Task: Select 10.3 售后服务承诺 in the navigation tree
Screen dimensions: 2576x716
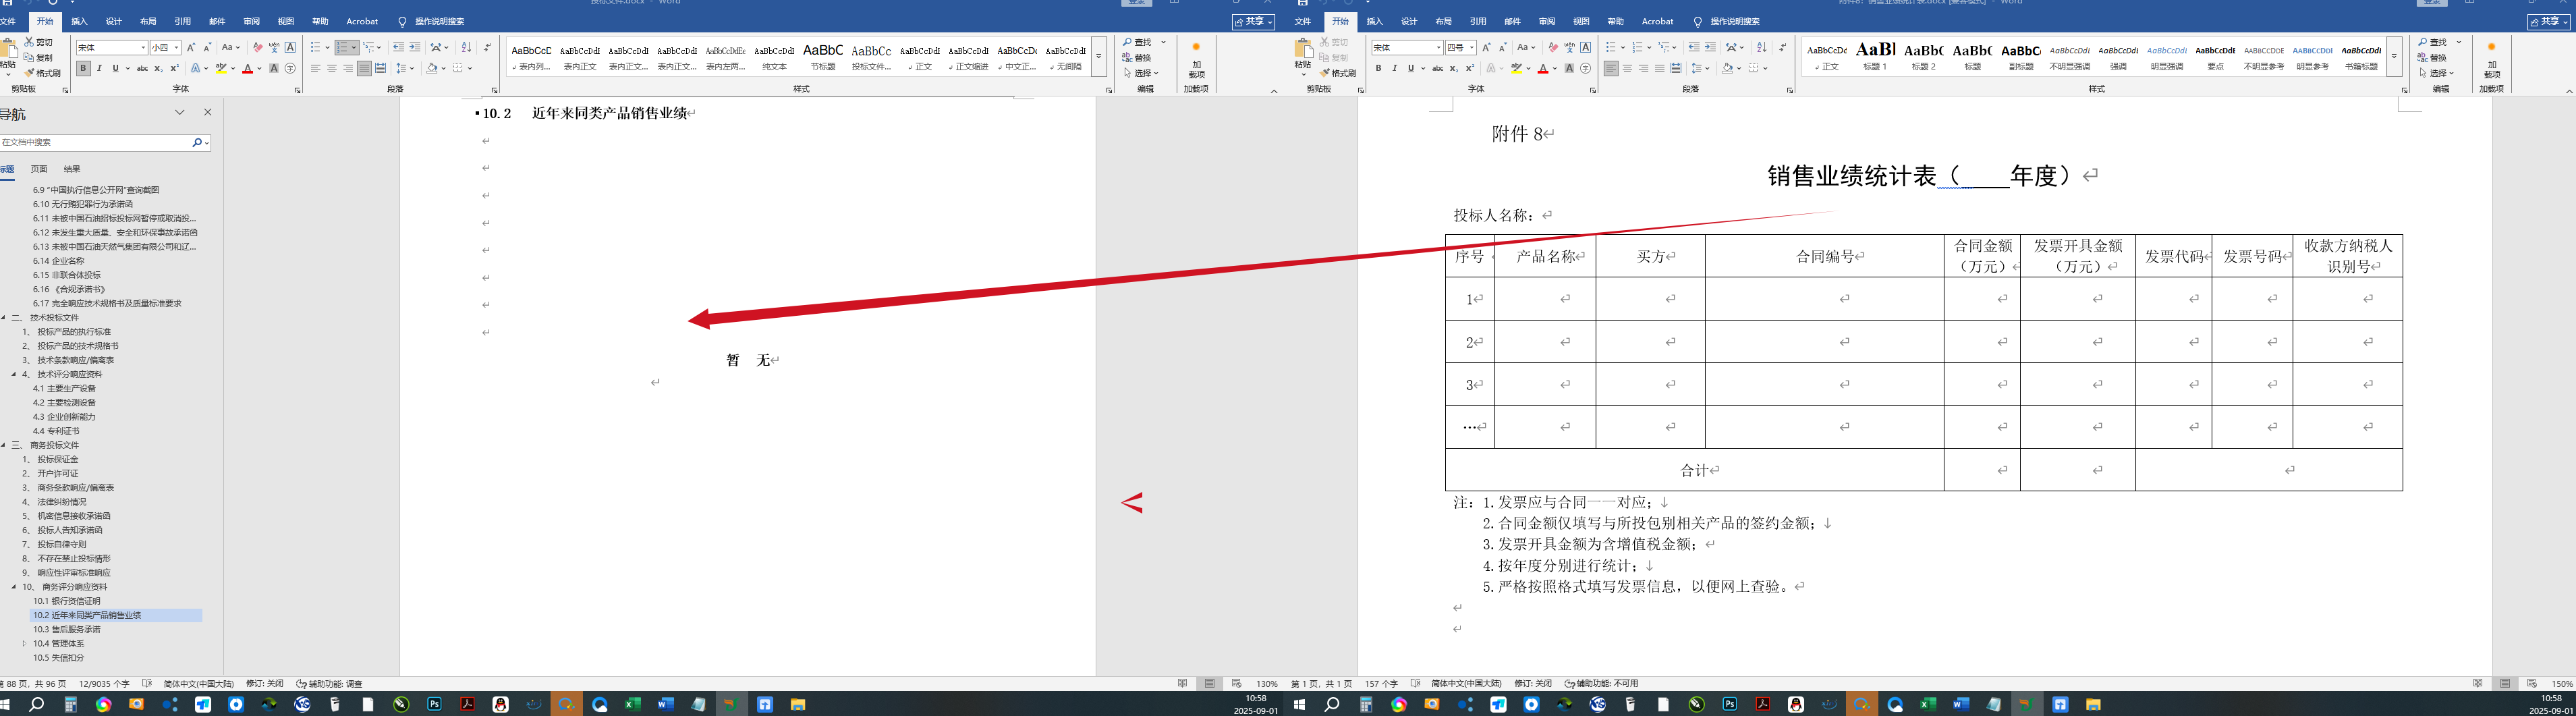Action: tap(66, 629)
